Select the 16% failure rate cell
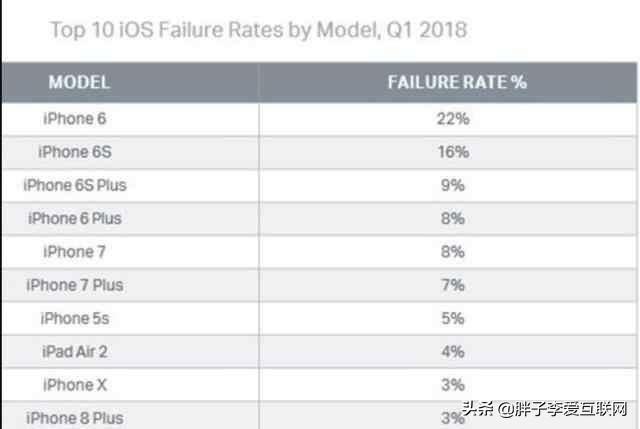This screenshot has height=429, width=640. 452,152
